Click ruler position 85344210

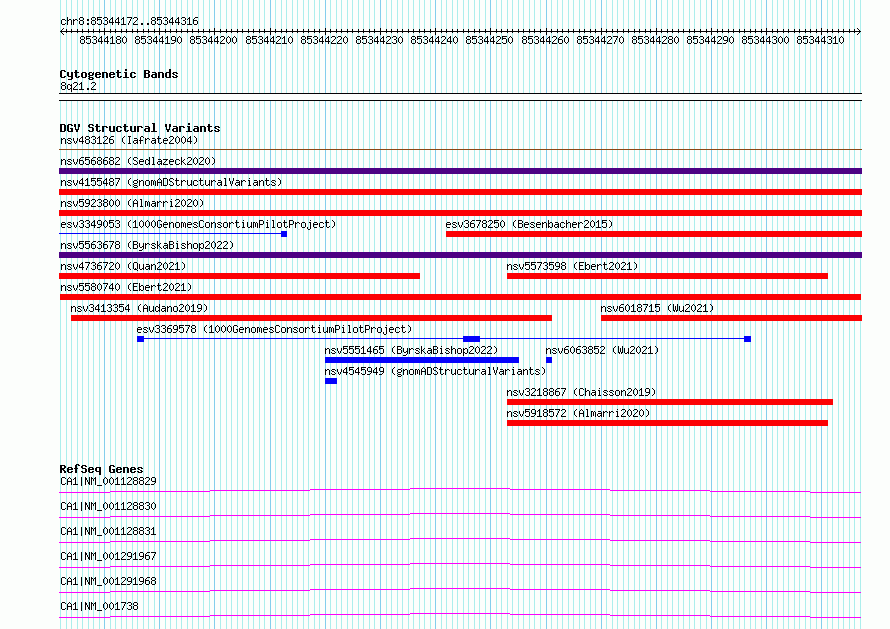pos(269,40)
